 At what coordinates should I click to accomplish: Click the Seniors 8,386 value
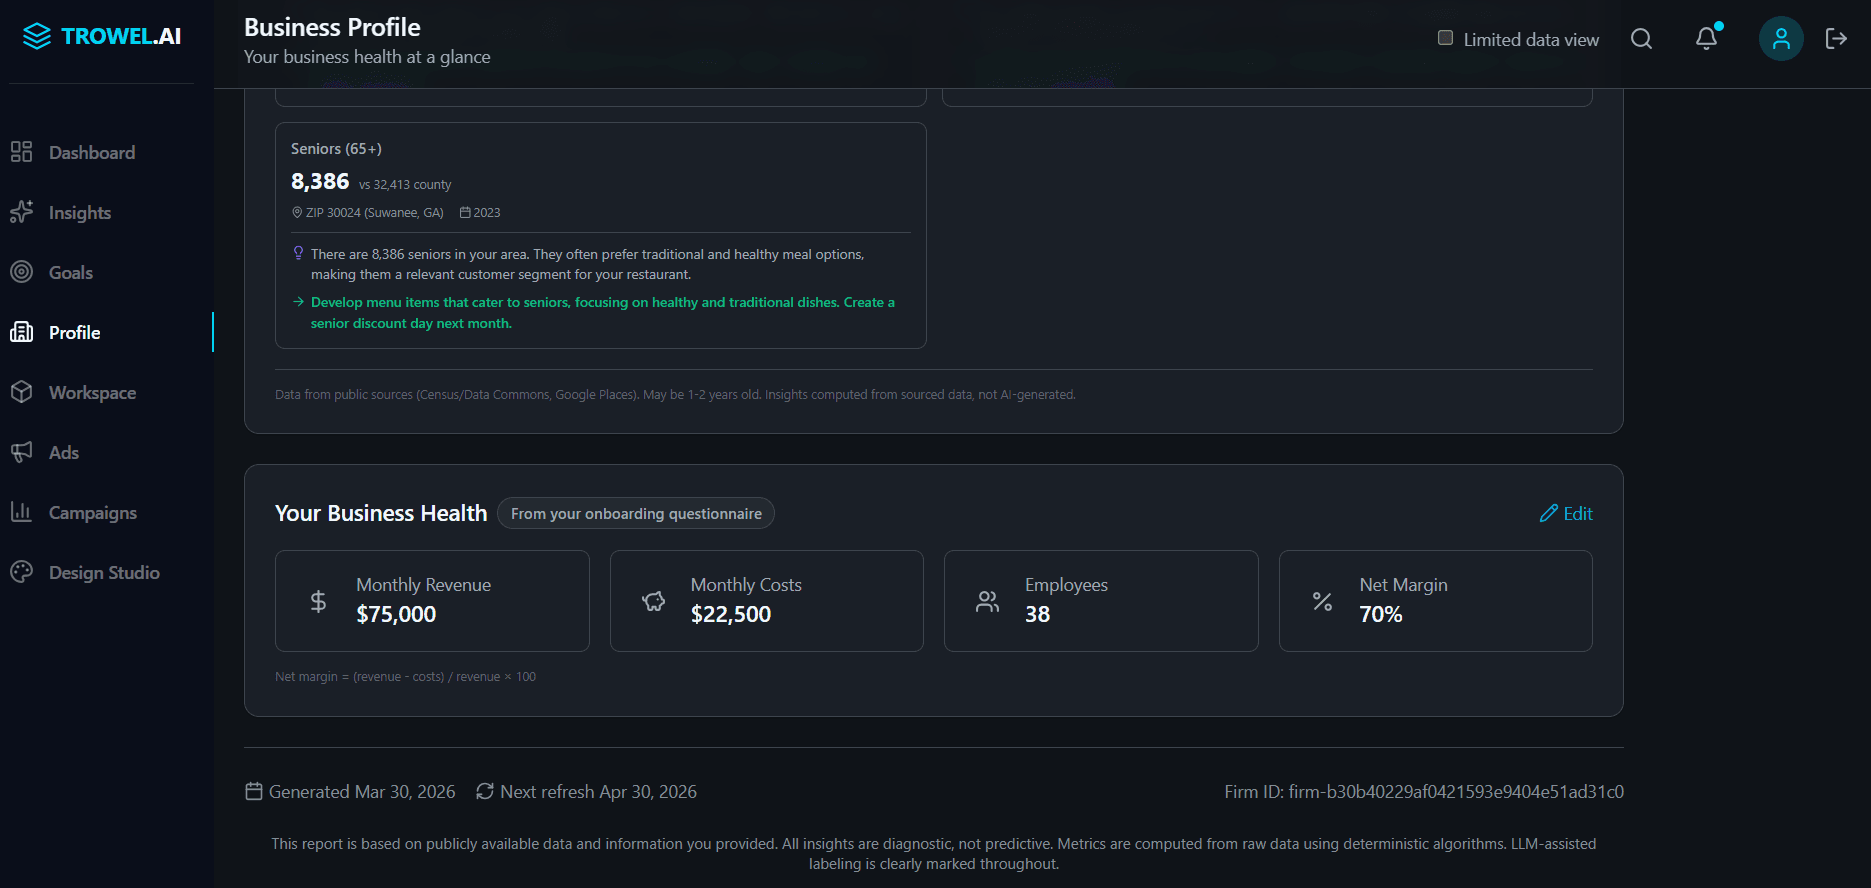[x=320, y=181]
